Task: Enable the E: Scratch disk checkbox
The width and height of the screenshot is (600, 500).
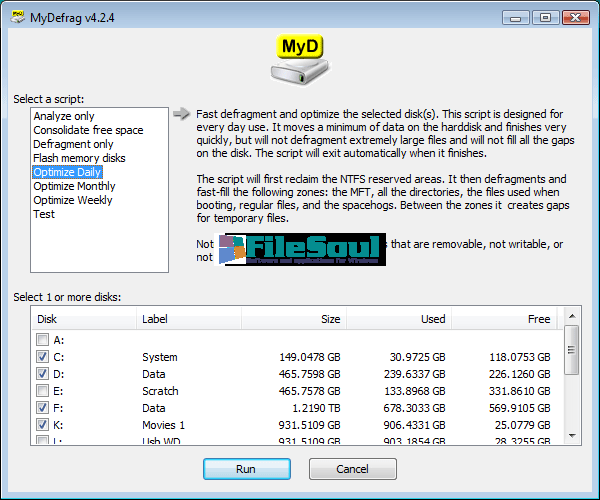Action: point(42,391)
